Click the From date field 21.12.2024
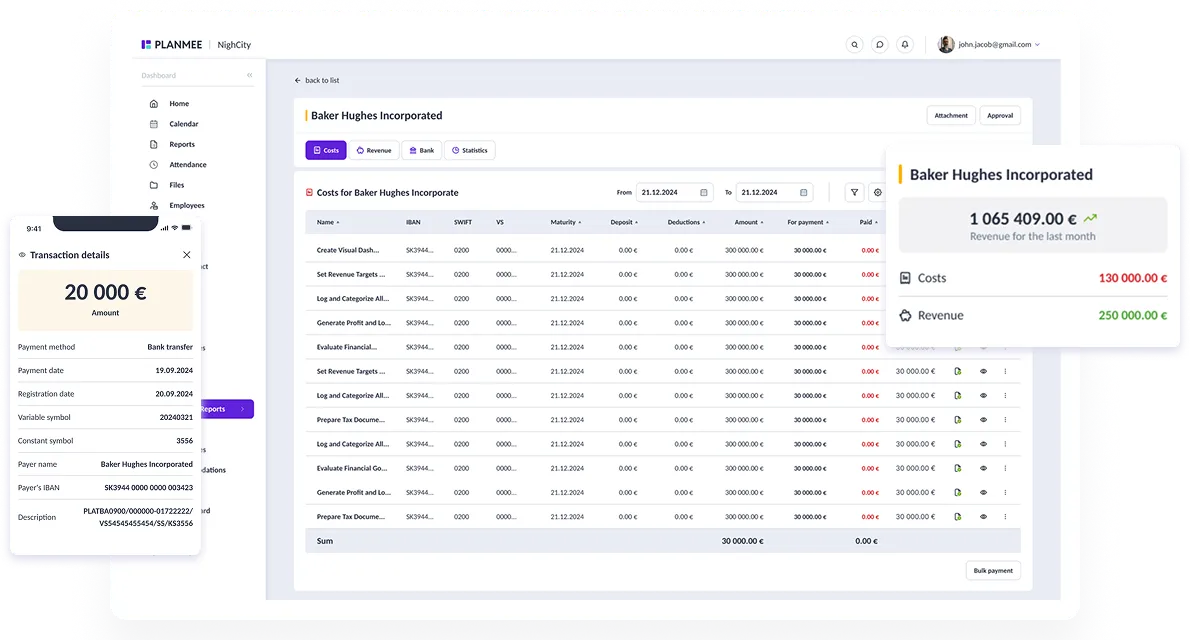The image size is (1190, 640). tap(674, 193)
